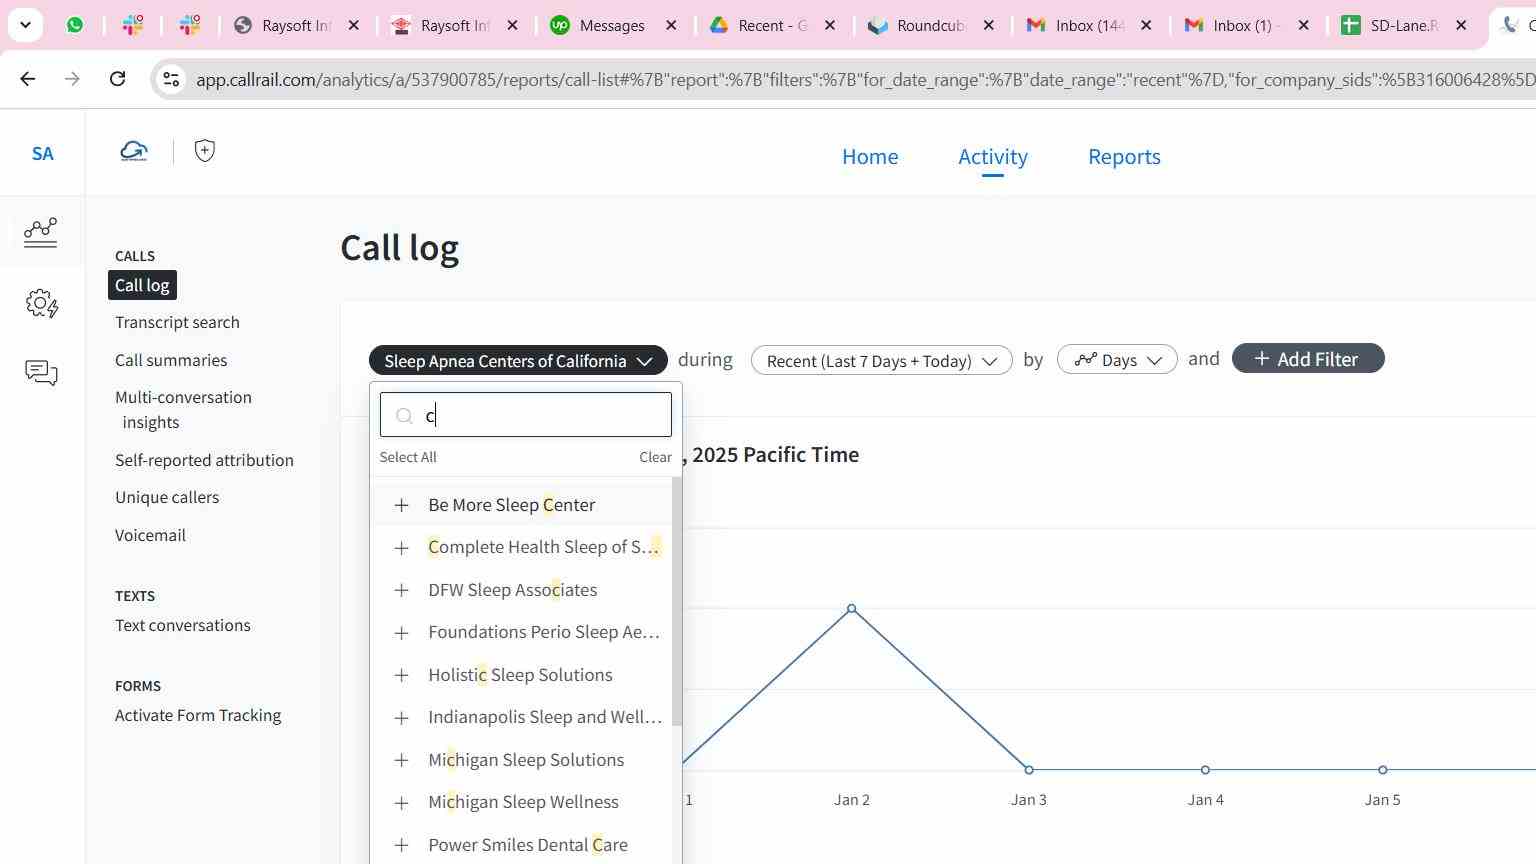Open the tab search chevron button

coord(25,25)
